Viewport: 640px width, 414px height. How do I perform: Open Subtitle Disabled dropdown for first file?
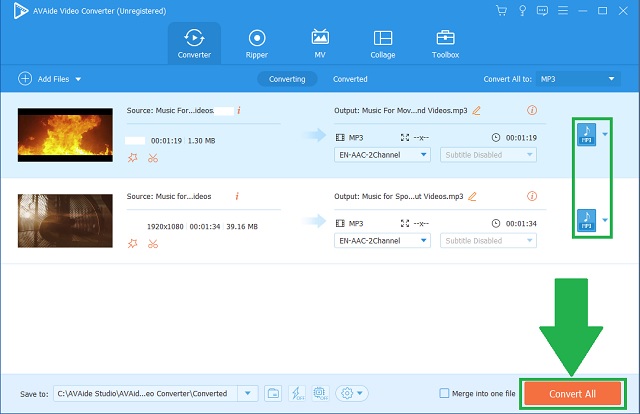tap(488, 155)
